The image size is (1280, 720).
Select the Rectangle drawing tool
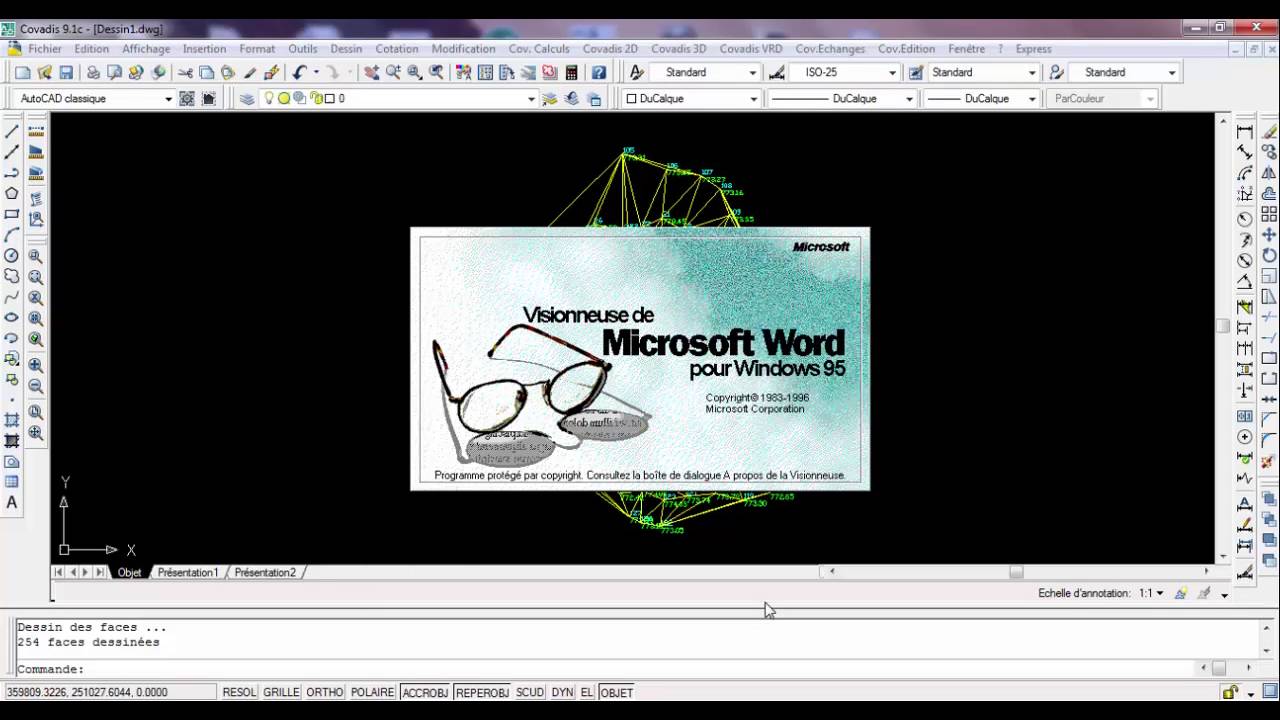(x=12, y=214)
